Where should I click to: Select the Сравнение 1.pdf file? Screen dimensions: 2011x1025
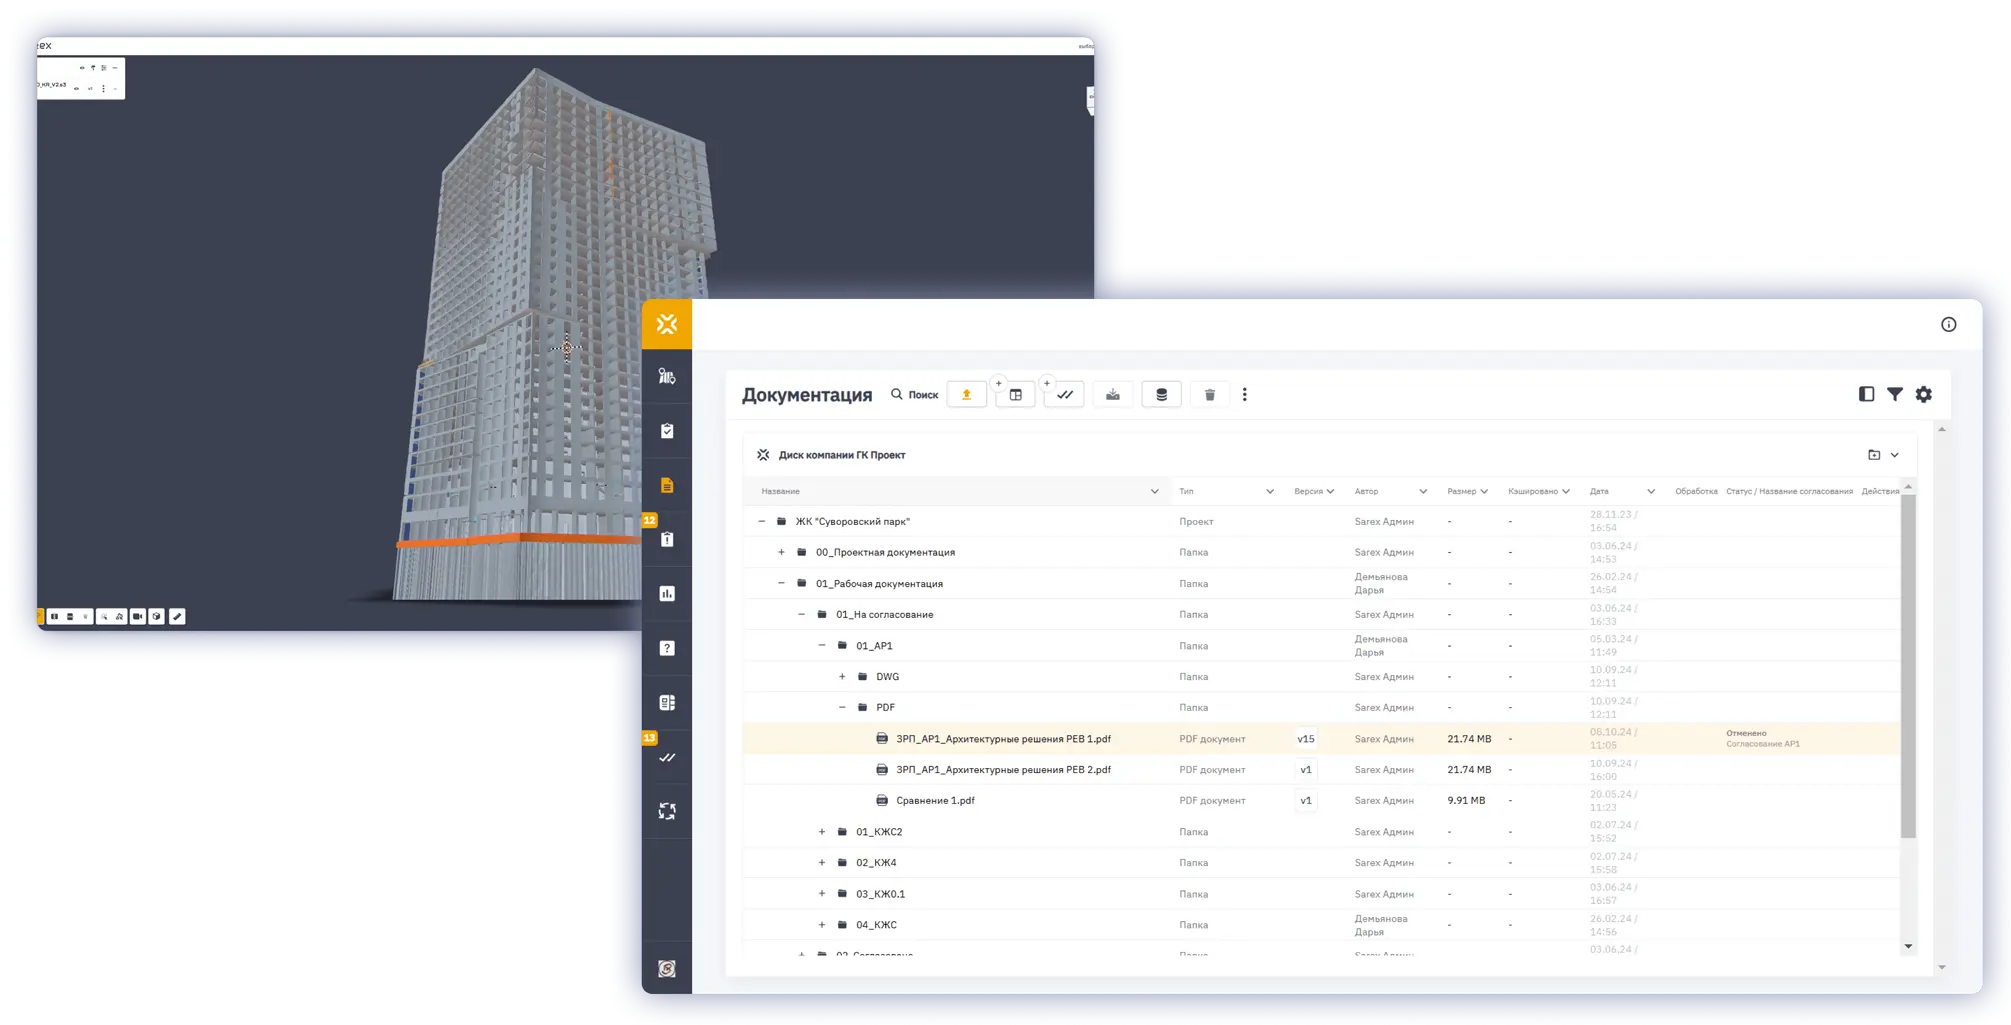pos(935,801)
